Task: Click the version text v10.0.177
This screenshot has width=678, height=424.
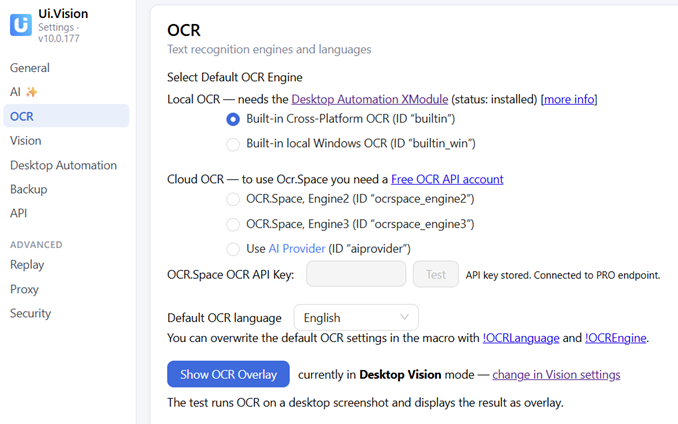Action: click(59, 38)
